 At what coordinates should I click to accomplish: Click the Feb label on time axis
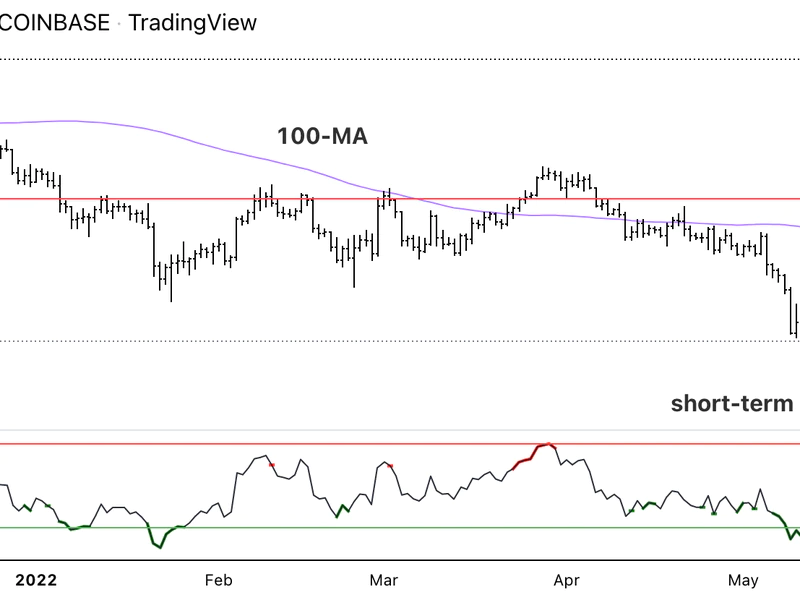point(217,581)
